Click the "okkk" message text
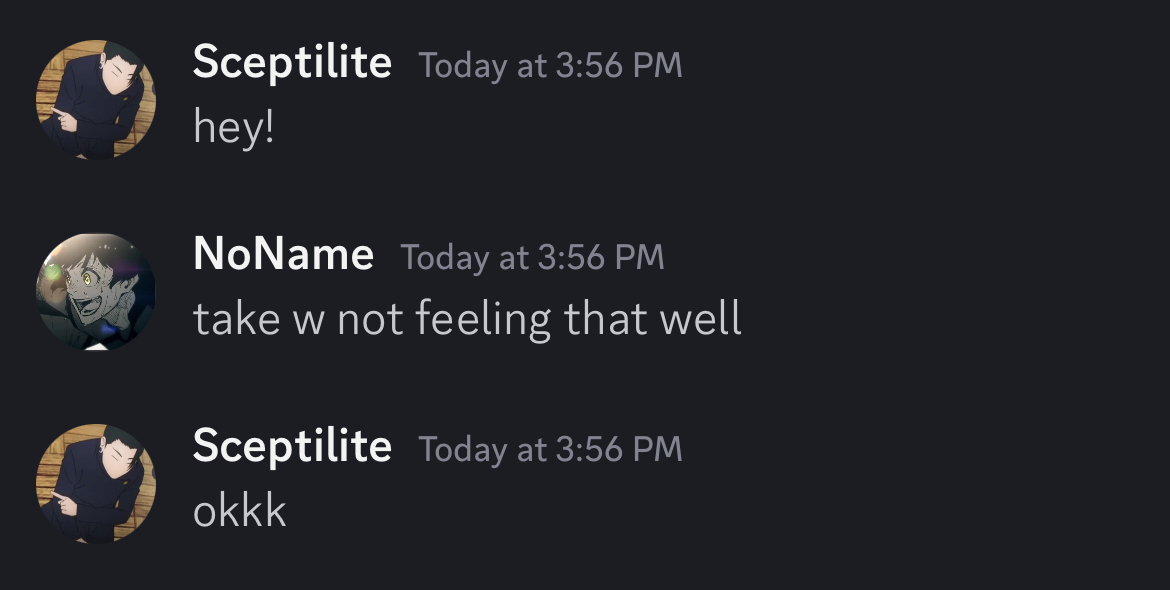The height and width of the screenshot is (590, 1170). point(239,511)
